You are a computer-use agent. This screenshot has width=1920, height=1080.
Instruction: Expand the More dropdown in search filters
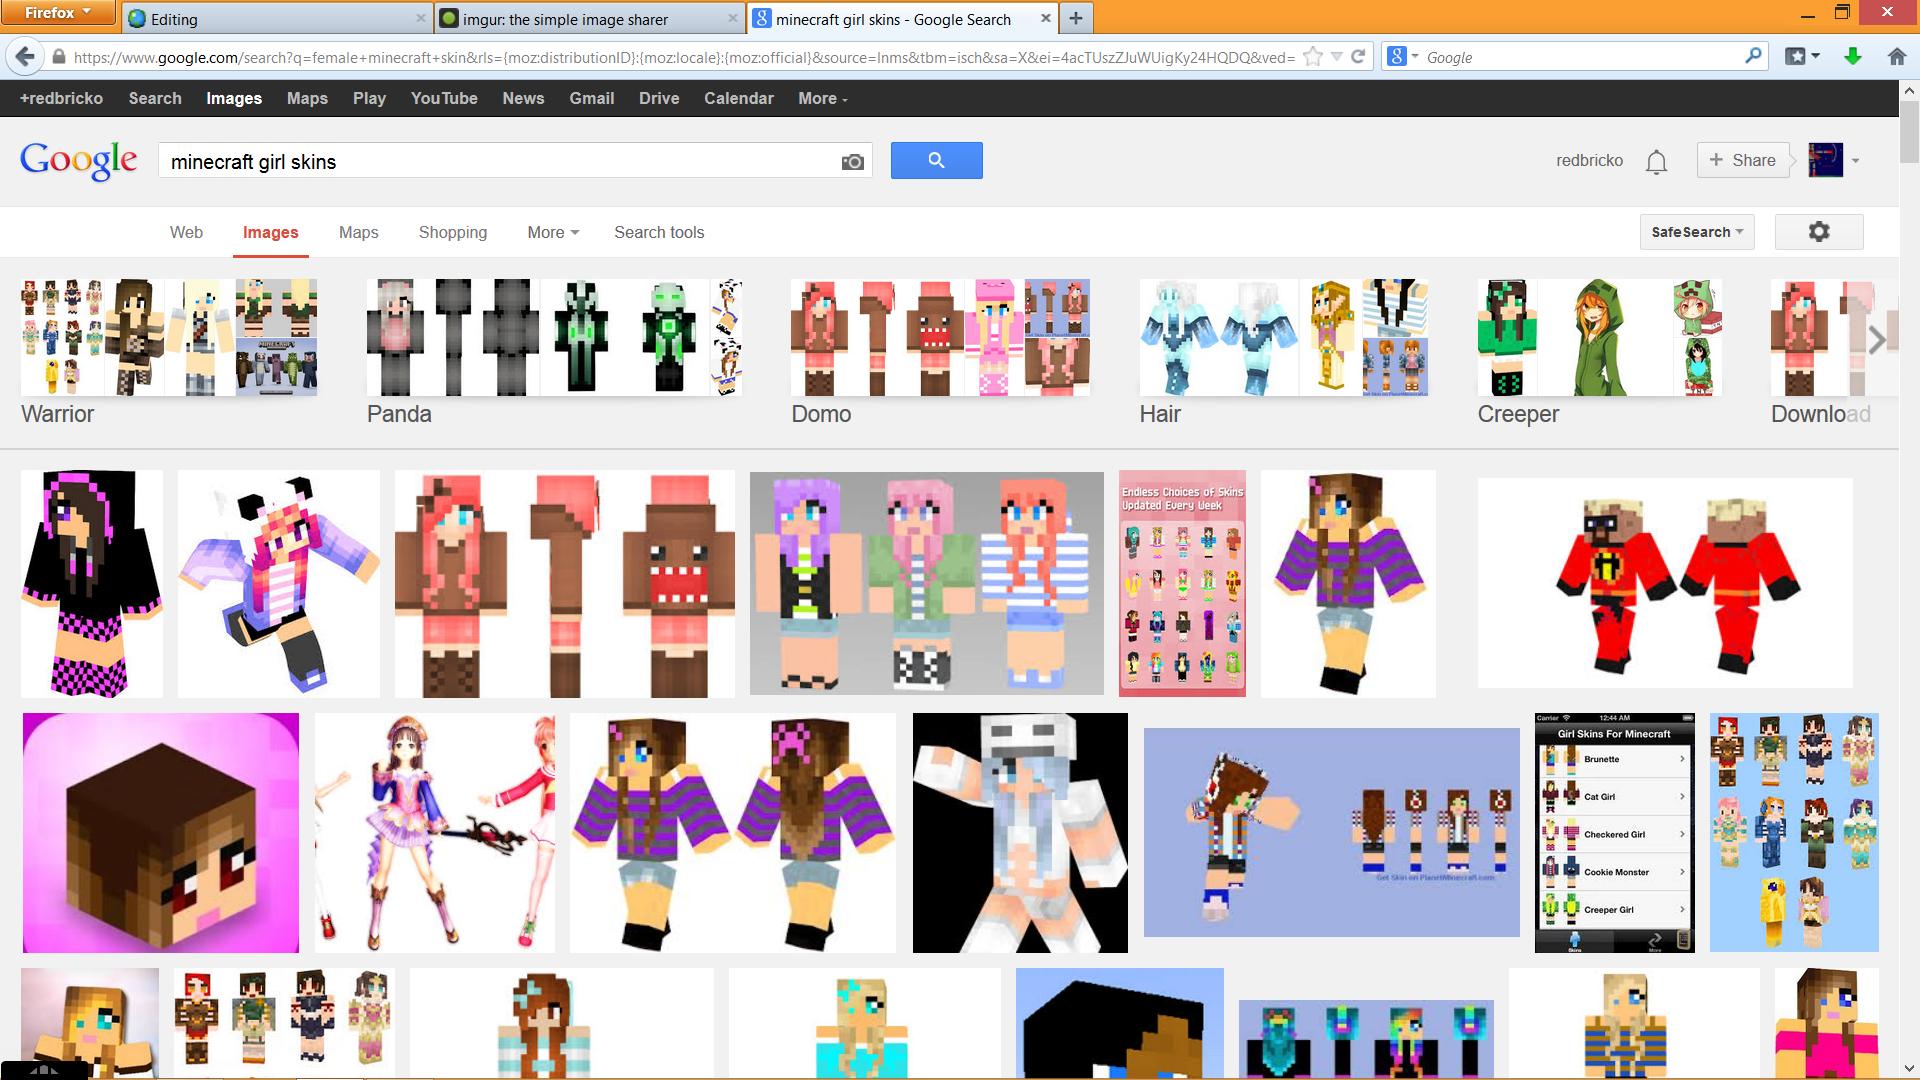tap(553, 232)
